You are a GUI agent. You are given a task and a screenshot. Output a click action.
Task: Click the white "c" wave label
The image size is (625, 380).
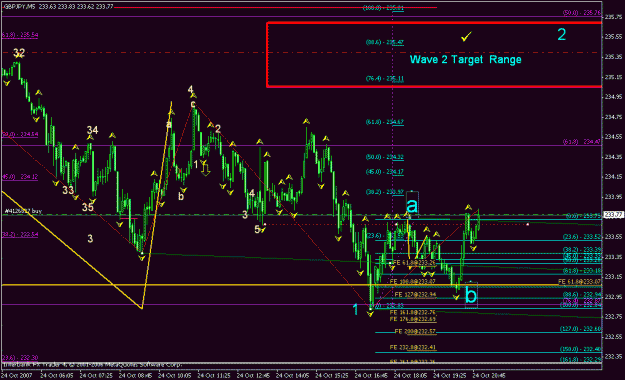tap(193, 104)
